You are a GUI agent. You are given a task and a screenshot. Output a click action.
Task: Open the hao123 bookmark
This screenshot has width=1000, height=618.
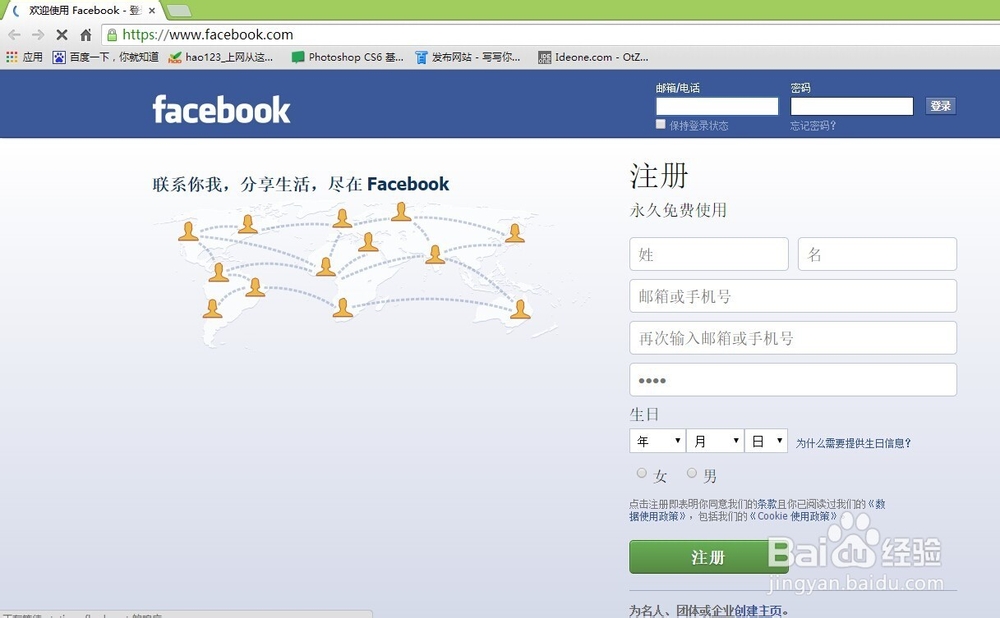point(220,57)
